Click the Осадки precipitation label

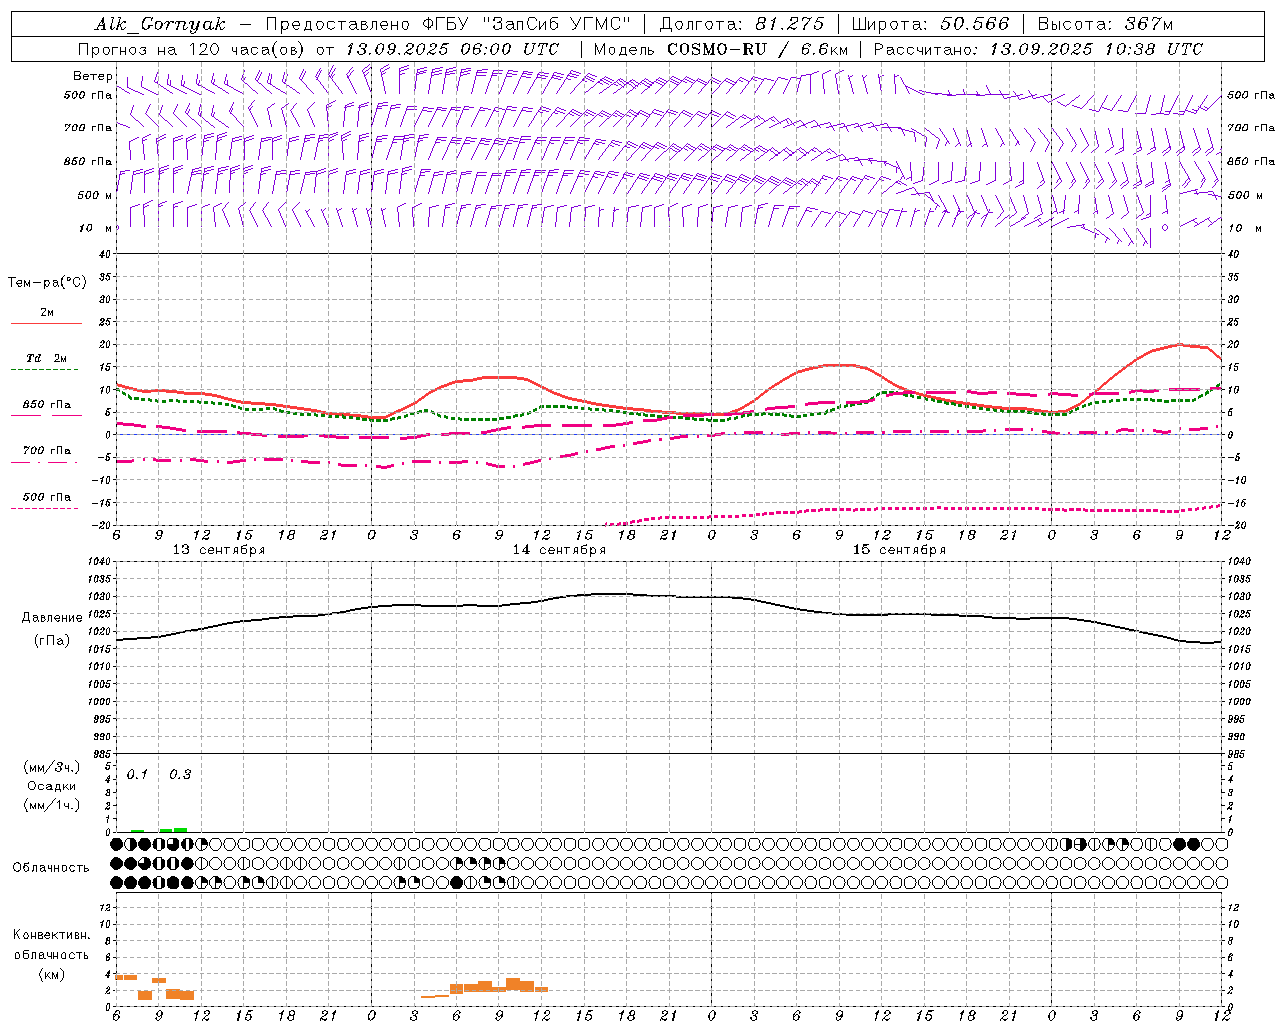point(52,786)
